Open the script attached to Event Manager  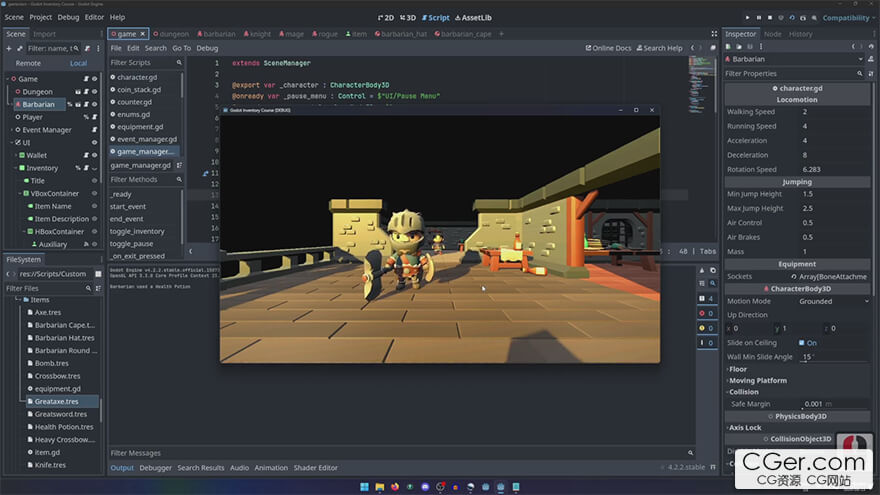point(94,130)
